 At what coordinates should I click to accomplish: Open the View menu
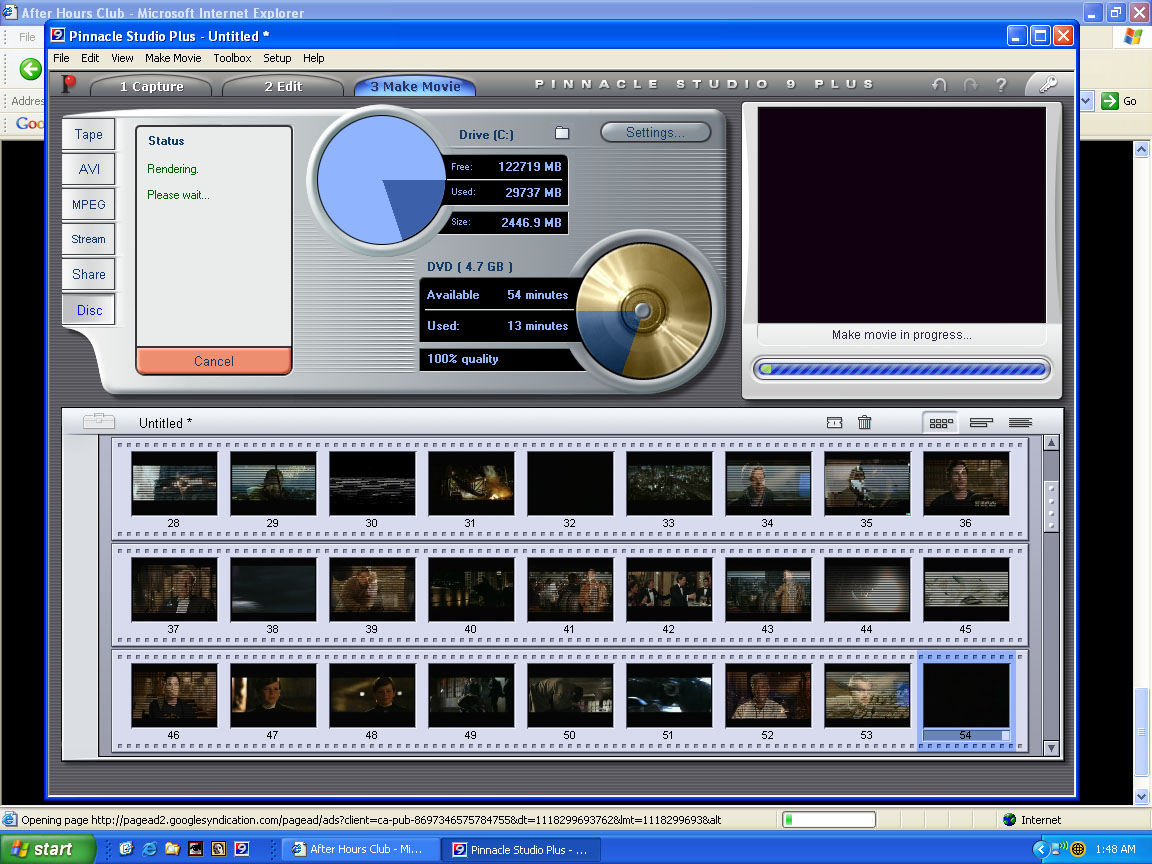coord(122,58)
